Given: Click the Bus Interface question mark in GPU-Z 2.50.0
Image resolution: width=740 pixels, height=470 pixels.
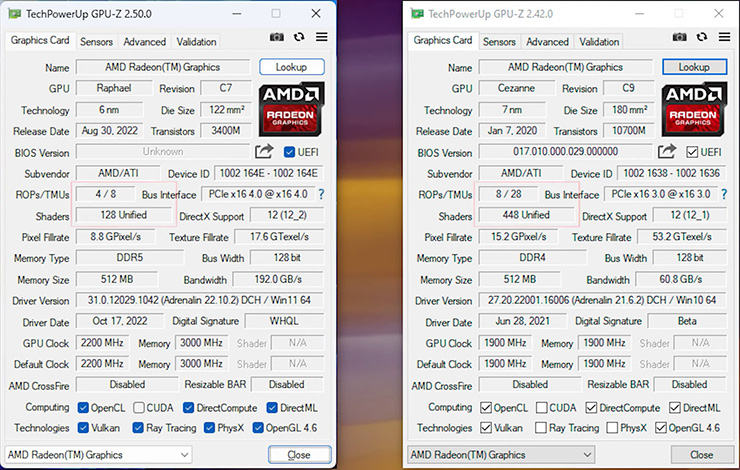Looking at the screenshot, I should [x=321, y=194].
